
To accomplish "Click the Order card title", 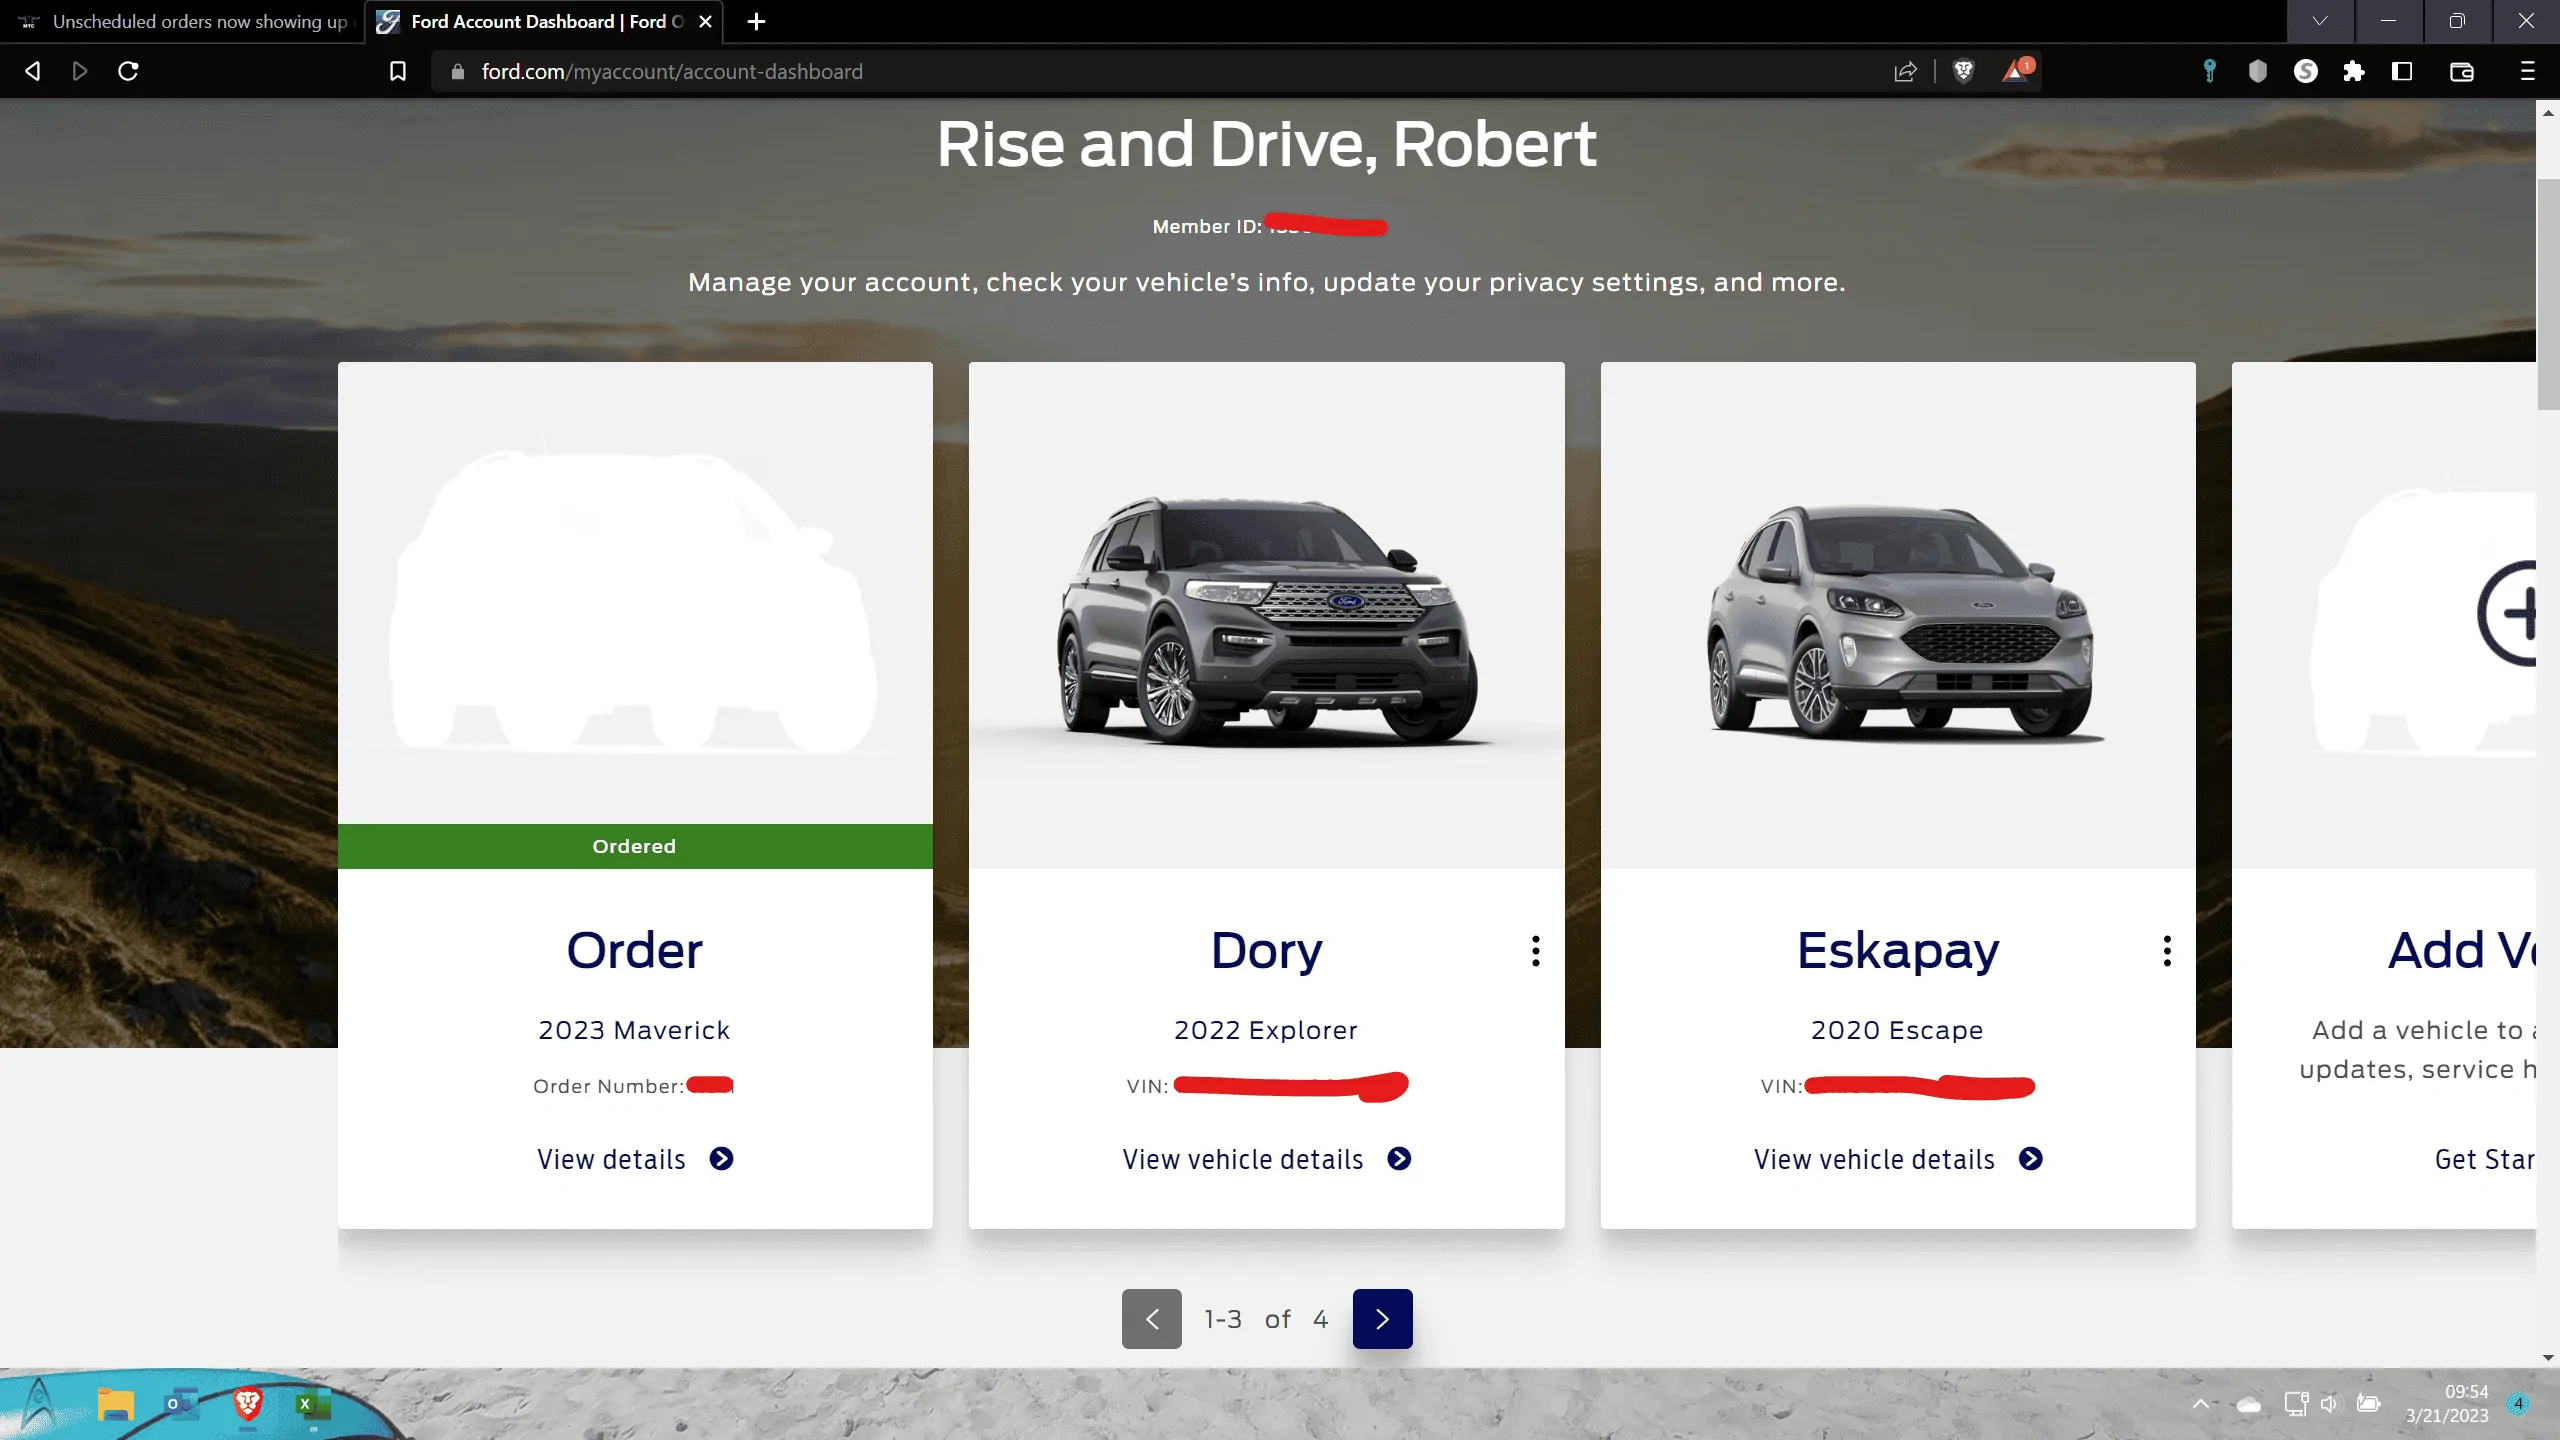I will point(634,950).
